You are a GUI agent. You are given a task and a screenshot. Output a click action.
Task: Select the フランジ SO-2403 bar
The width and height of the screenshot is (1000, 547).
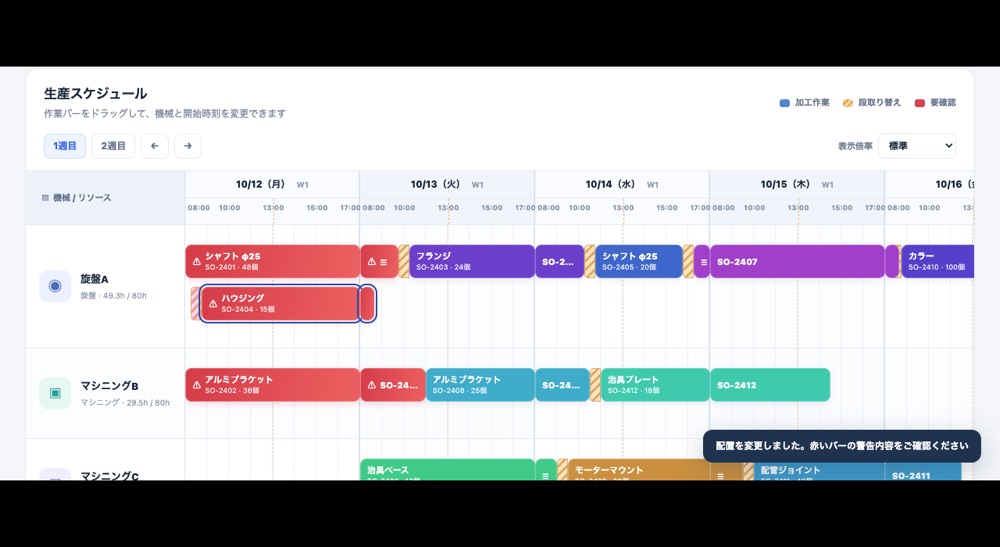pyautogui.click(x=472, y=261)
